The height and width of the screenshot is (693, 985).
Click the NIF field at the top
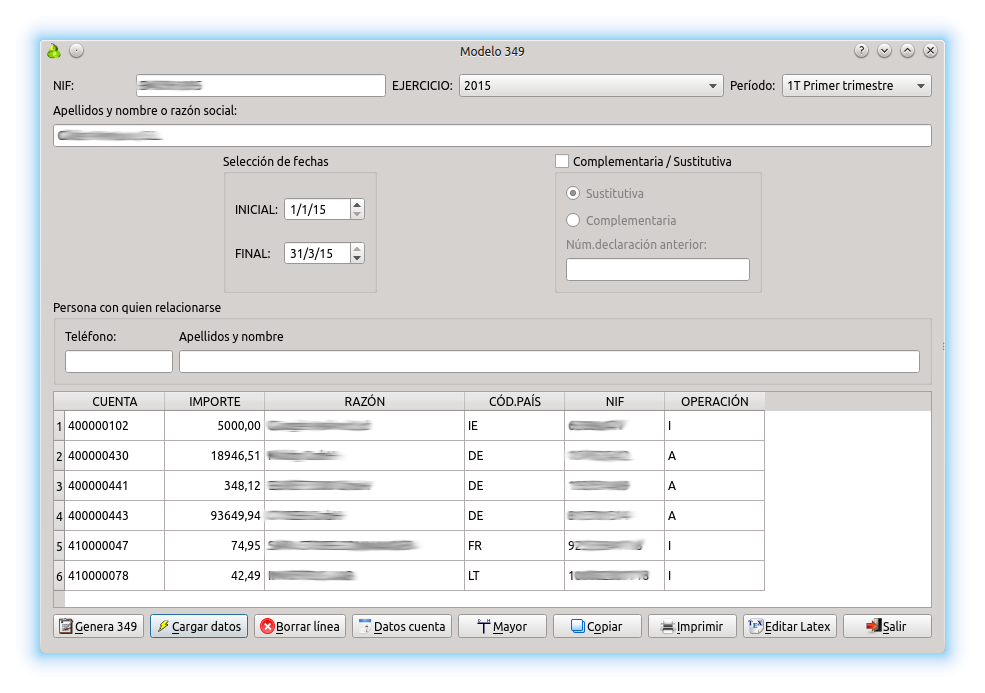[261, 85]
